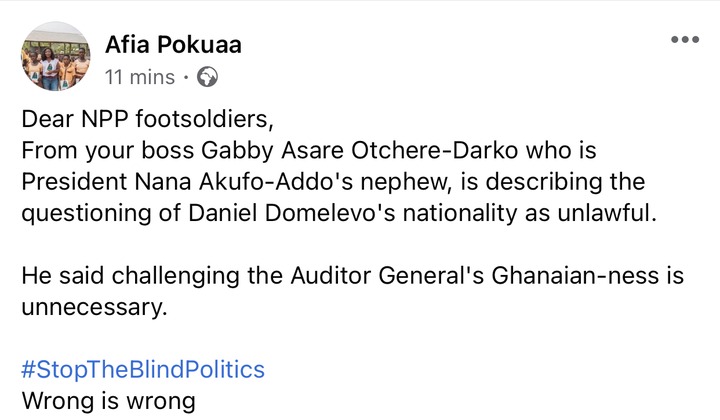Click the word "questioning" in the post
Screen dimensions: 720x420
tap(86, 214)
